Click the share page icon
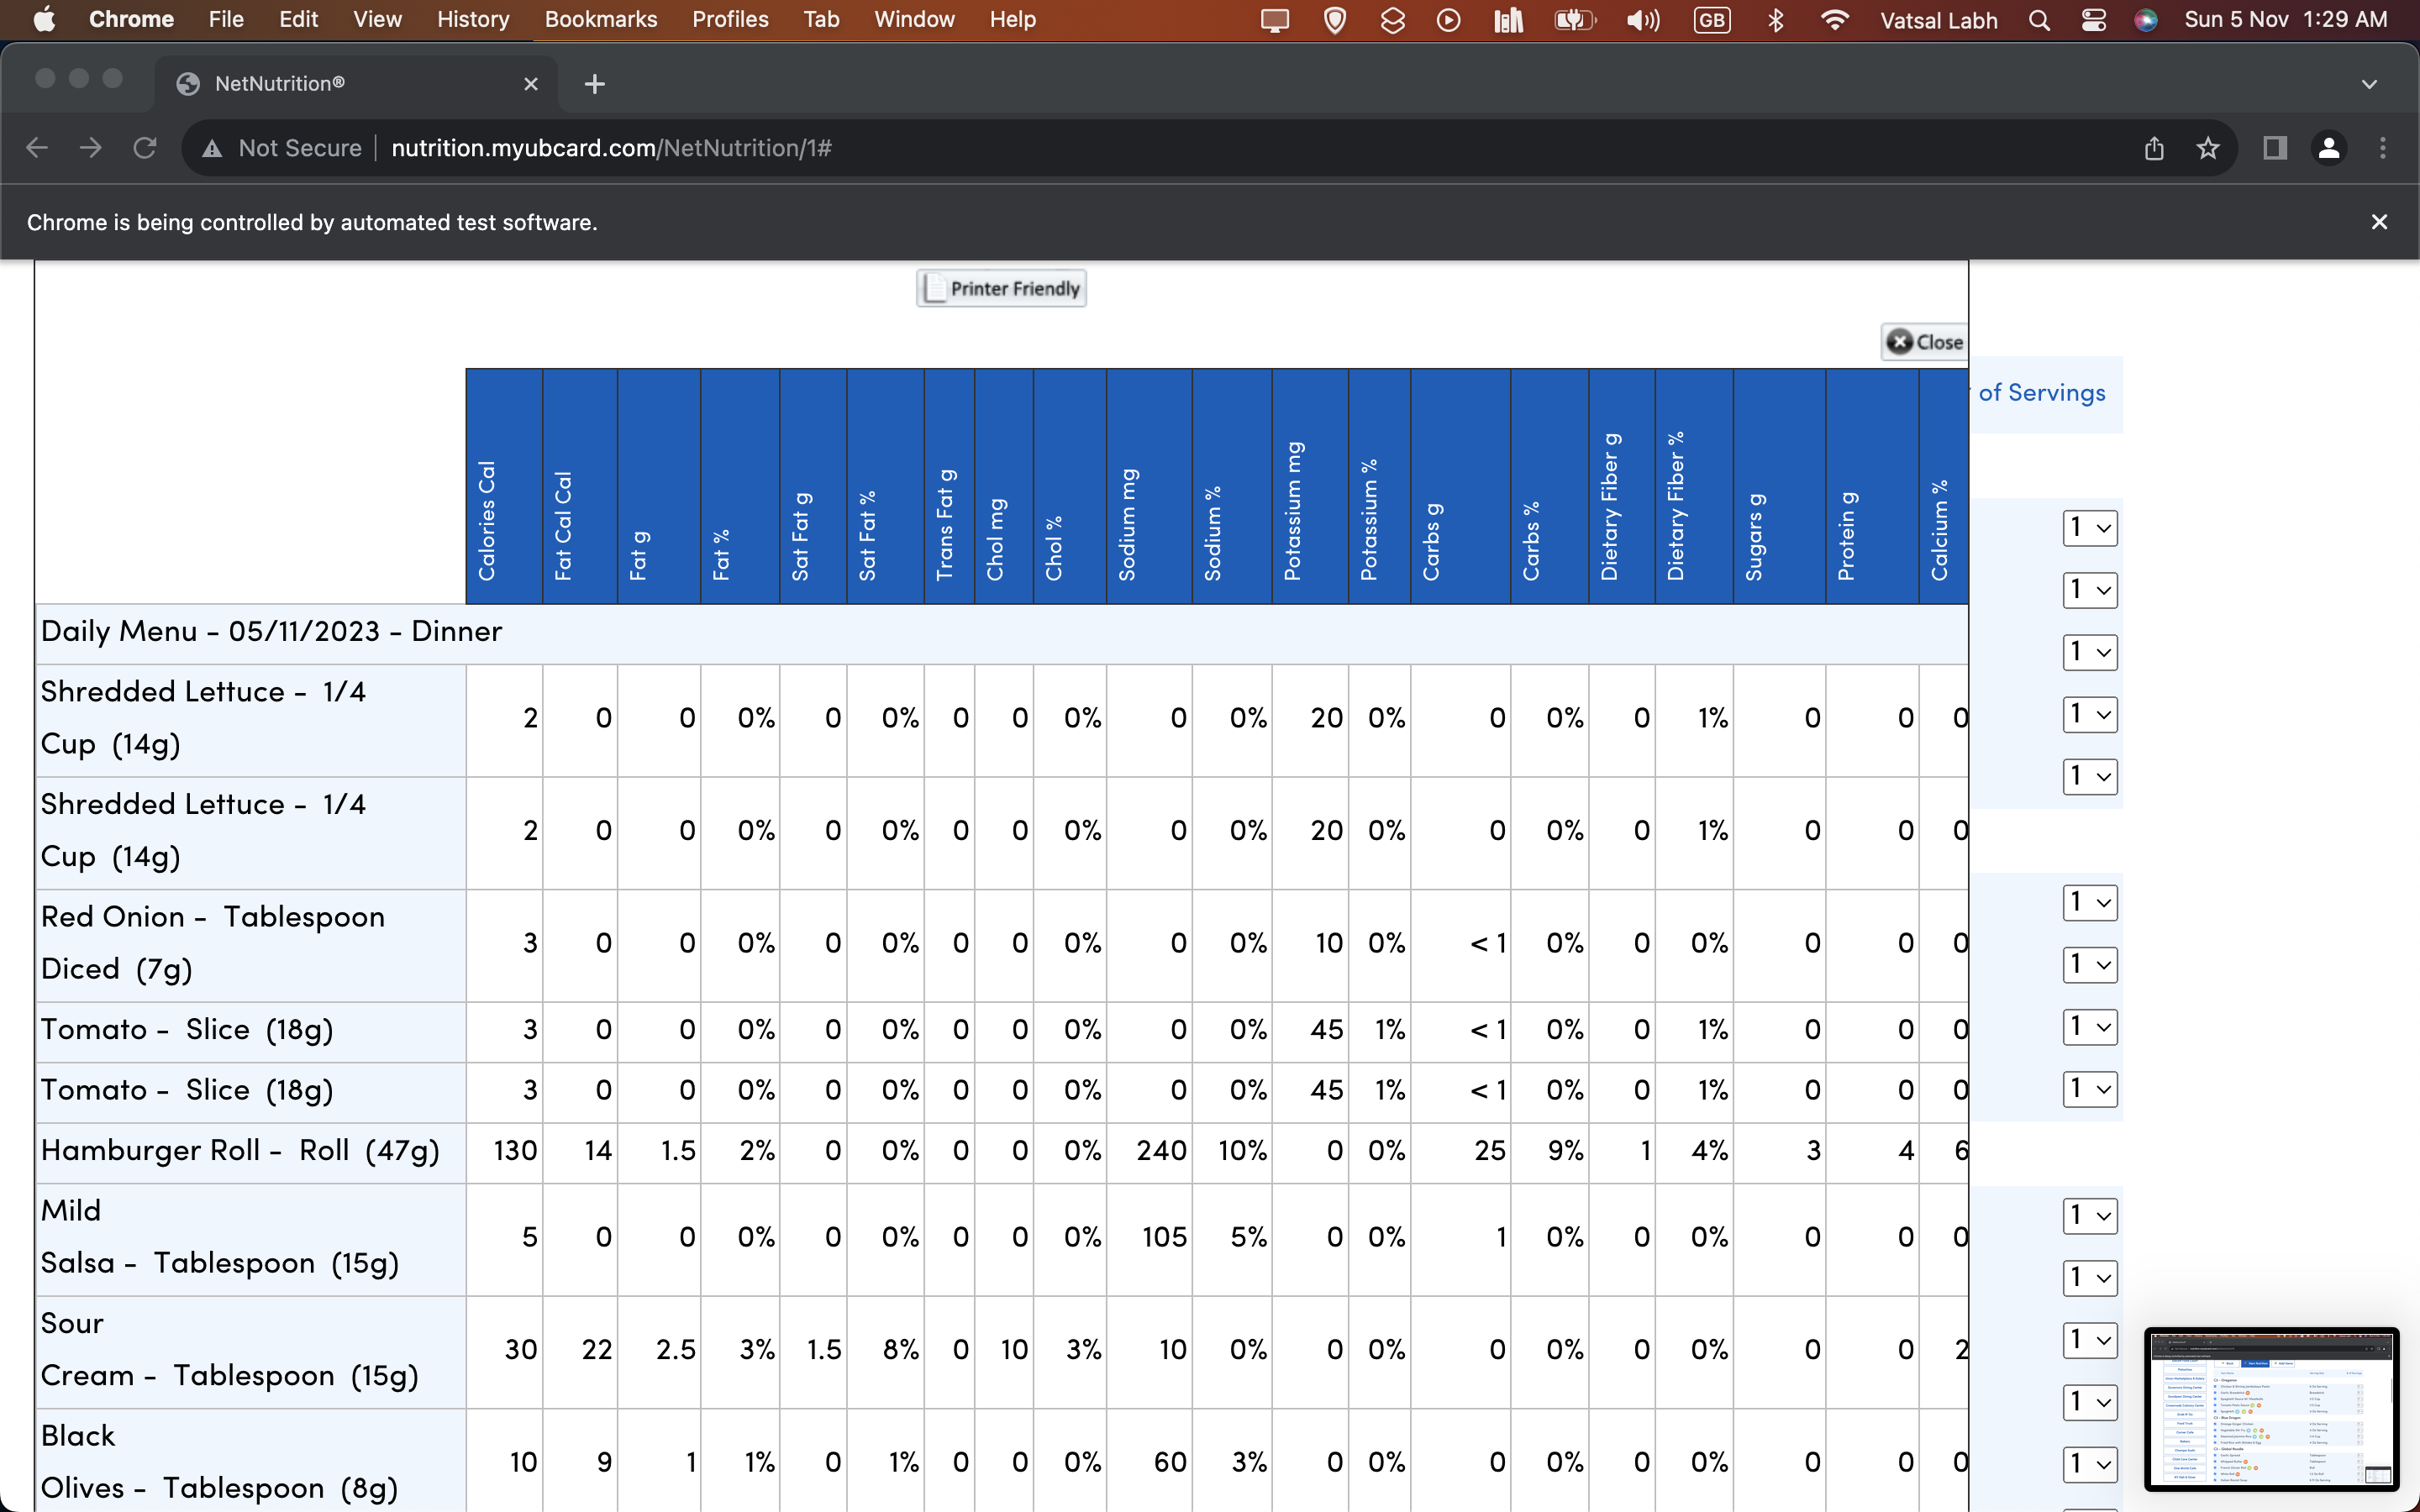 point(2154,148)
